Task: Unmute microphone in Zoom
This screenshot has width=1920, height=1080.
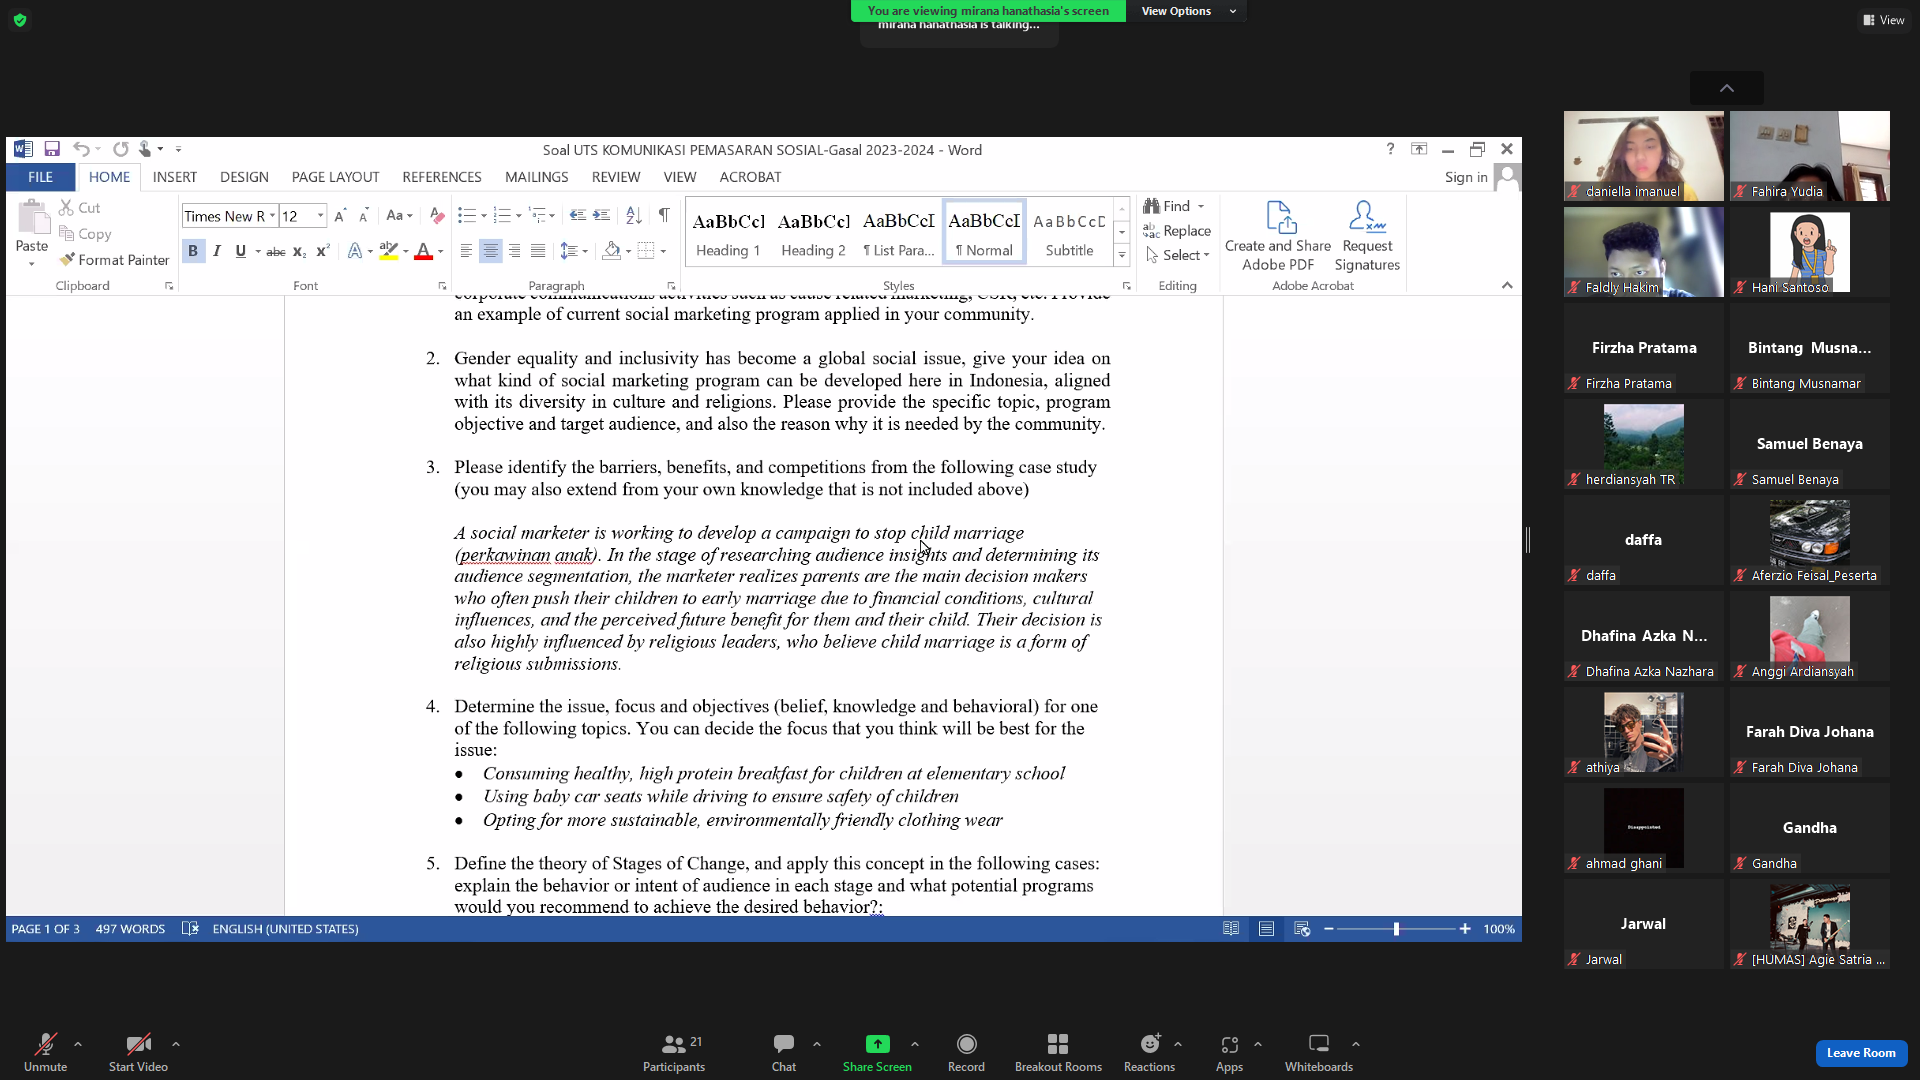Action: 45,1053
